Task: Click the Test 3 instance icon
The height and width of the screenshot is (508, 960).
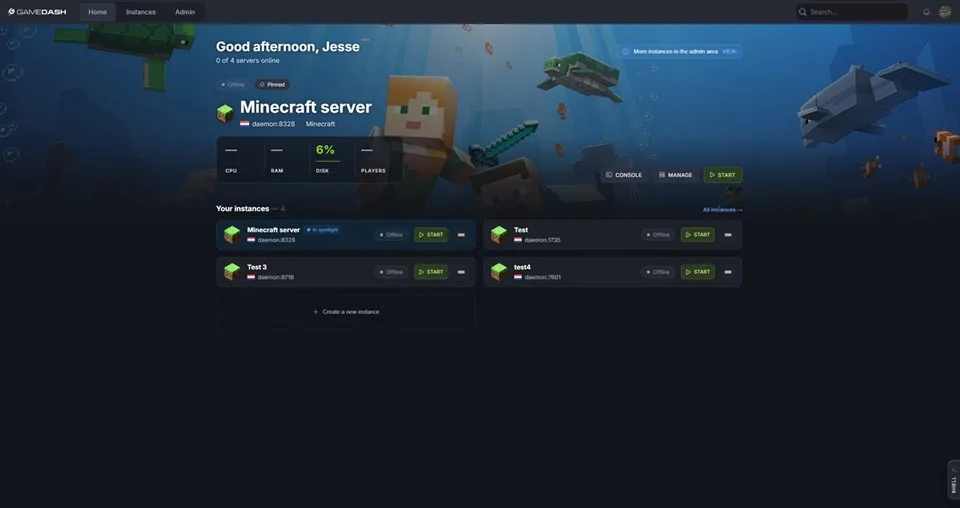Action: 231,272
